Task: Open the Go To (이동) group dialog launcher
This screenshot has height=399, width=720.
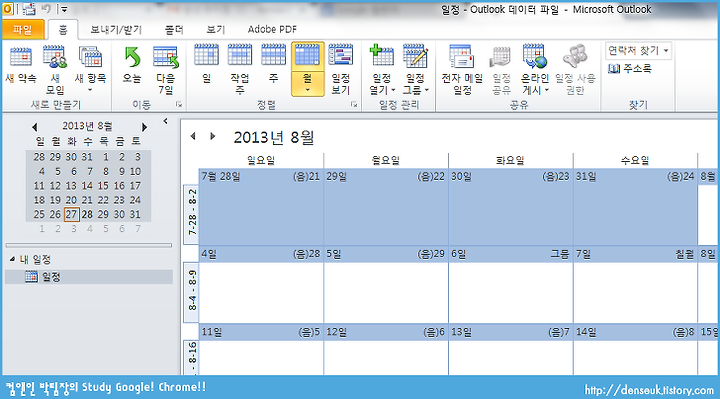Action: (179, 105)
